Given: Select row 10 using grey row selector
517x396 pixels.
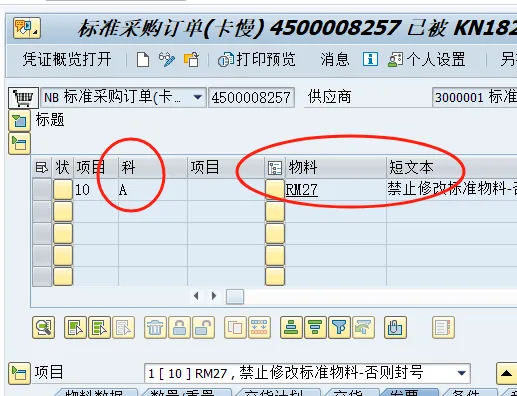Looking at the screenshot, I should pos(42,189).
